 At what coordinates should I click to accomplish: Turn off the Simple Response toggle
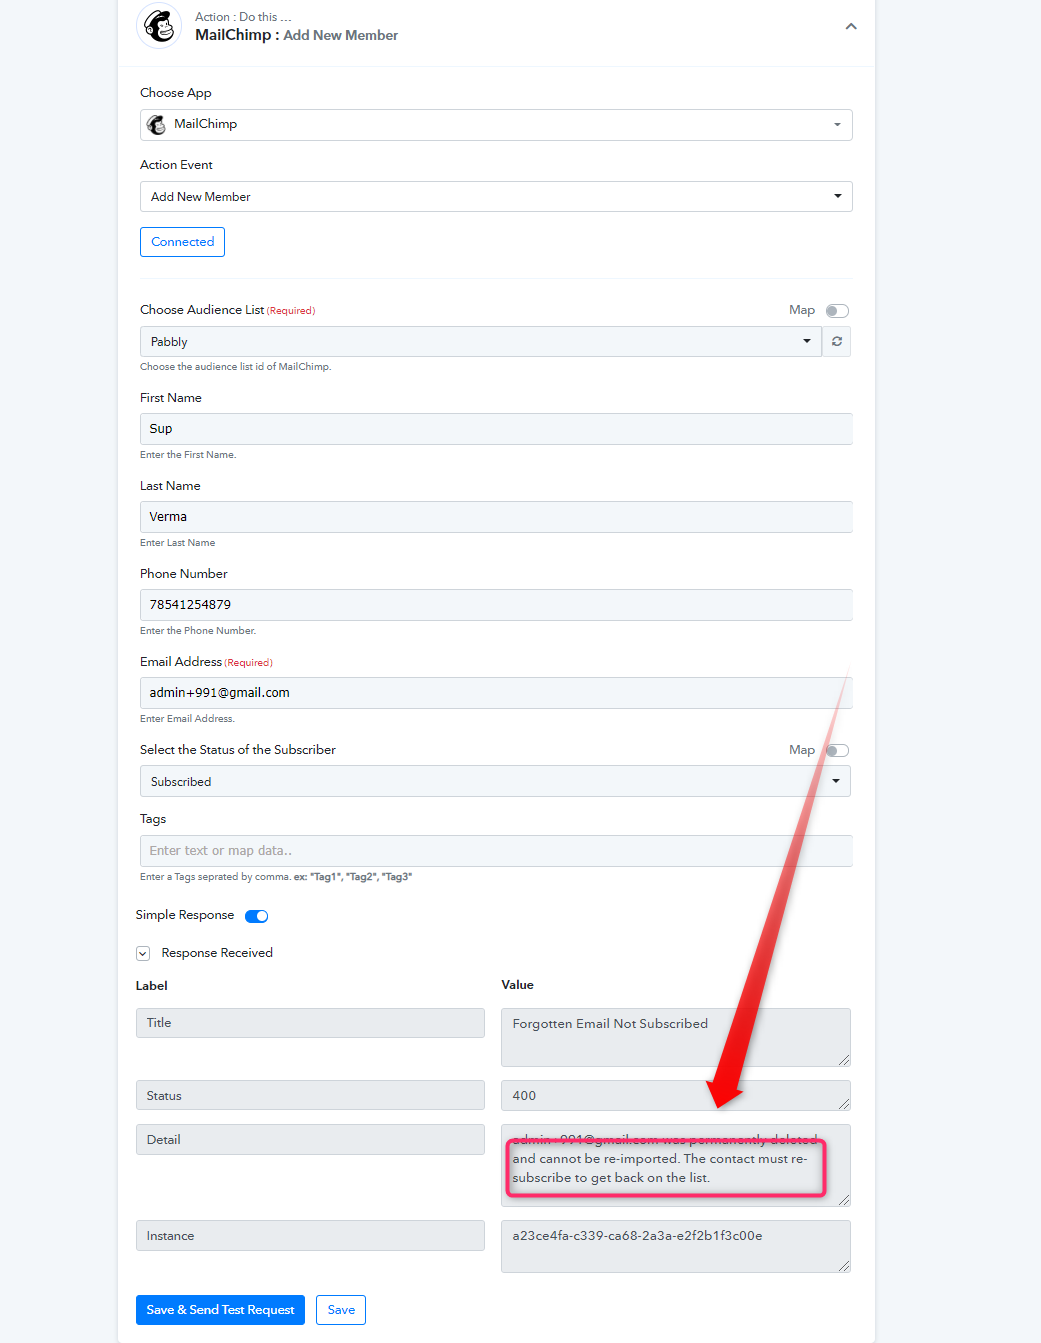(257, 916)
